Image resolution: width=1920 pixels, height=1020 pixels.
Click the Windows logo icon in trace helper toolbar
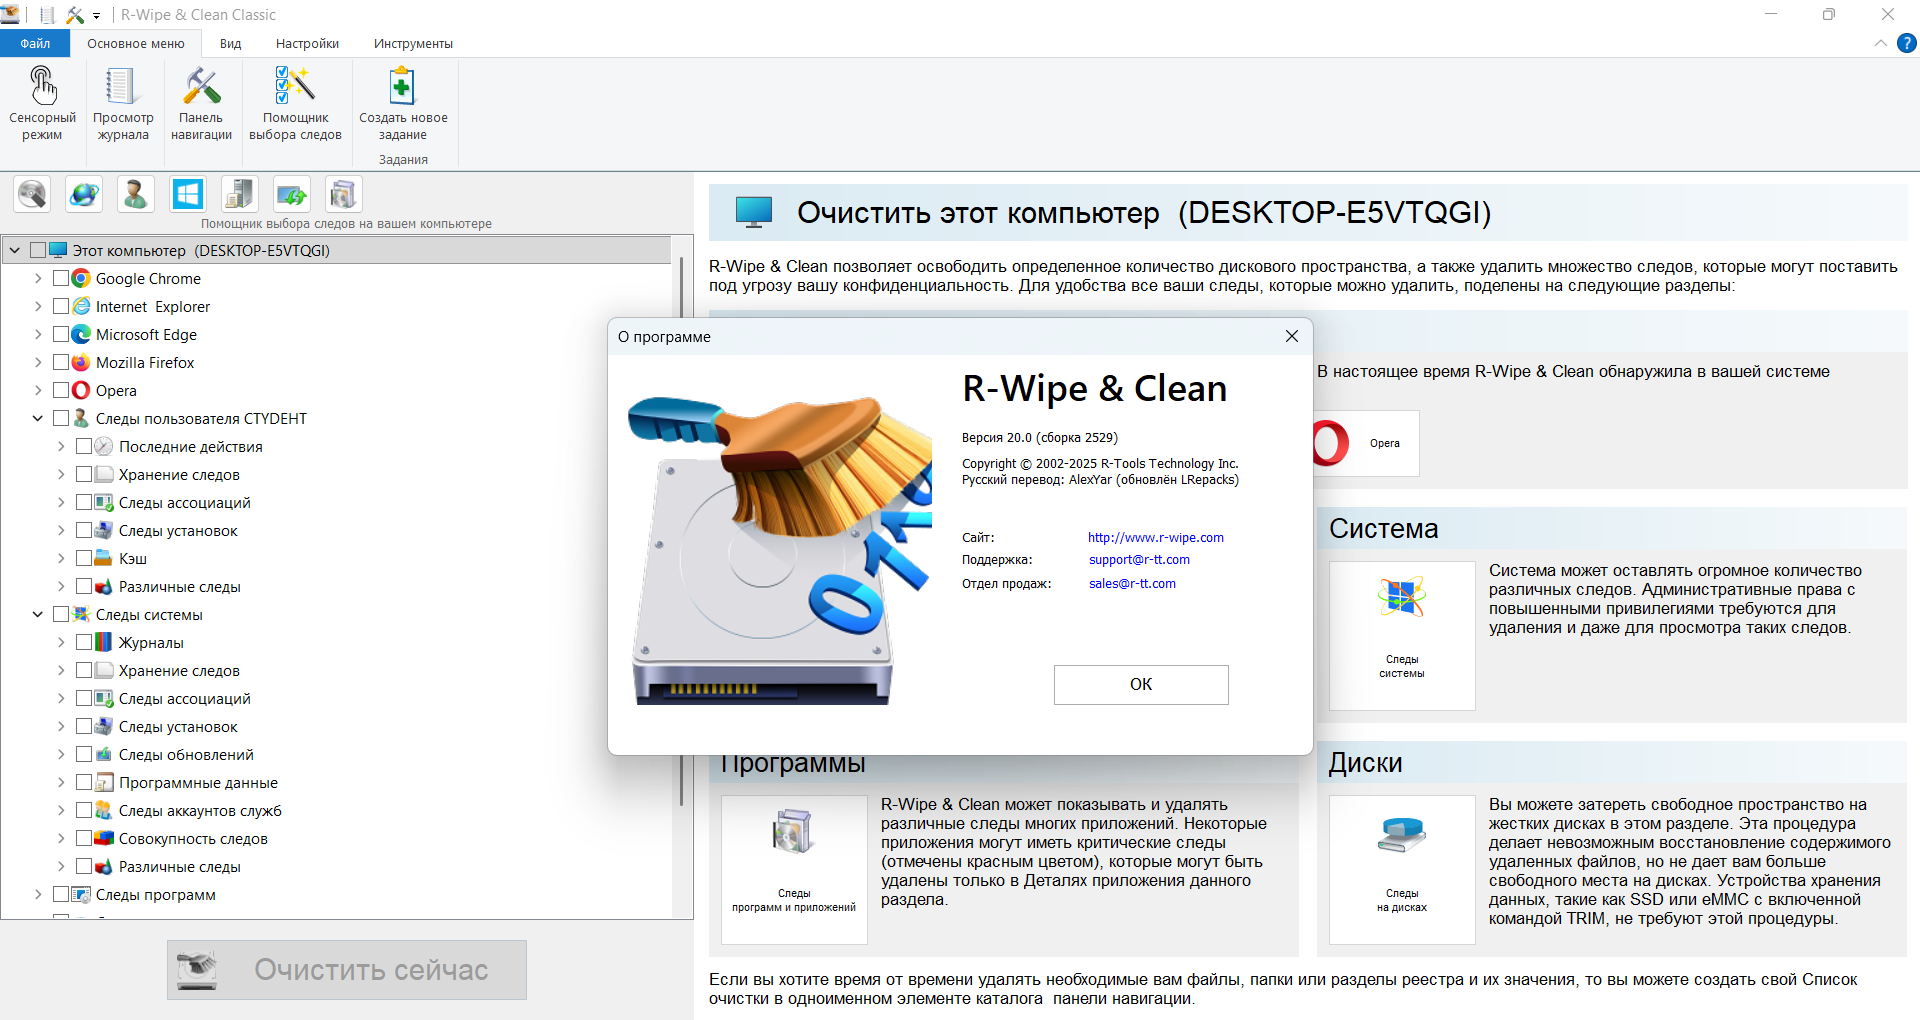click(x=187, y=194)
